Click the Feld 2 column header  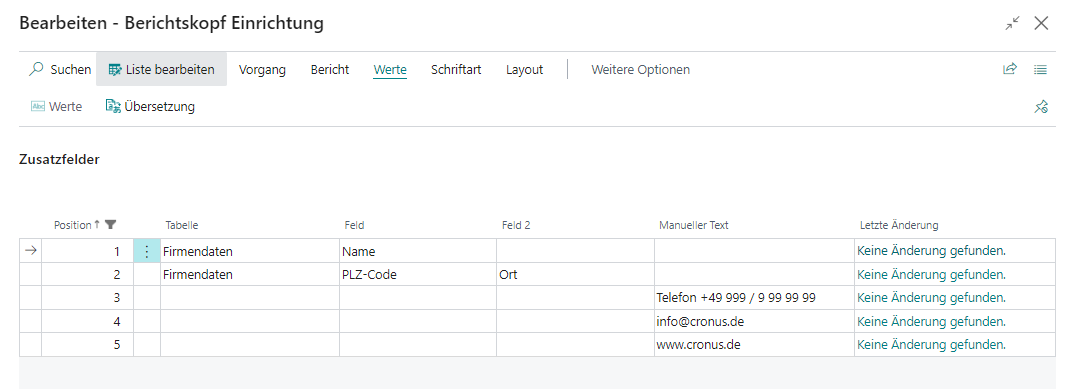515,225
